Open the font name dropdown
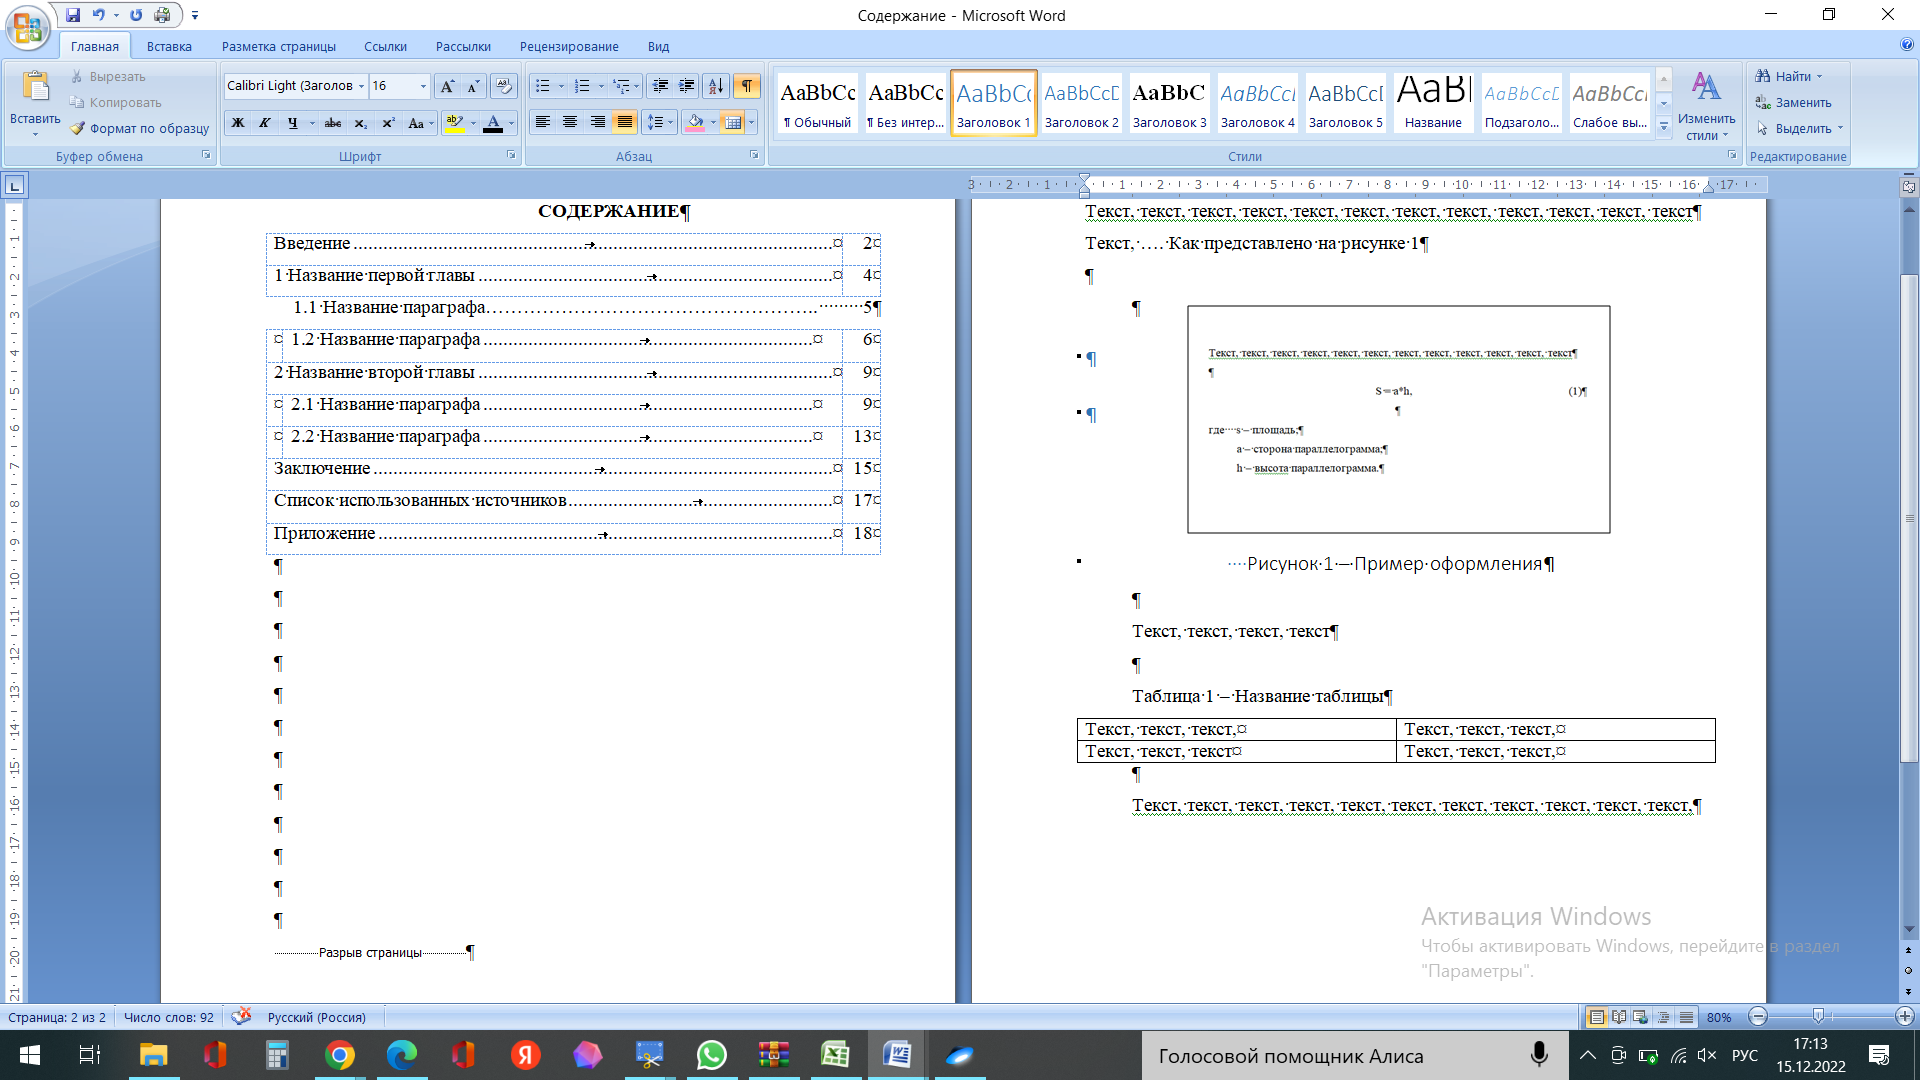The image size is (1920, 1080). pyautogui.click(x=361, y=86)
